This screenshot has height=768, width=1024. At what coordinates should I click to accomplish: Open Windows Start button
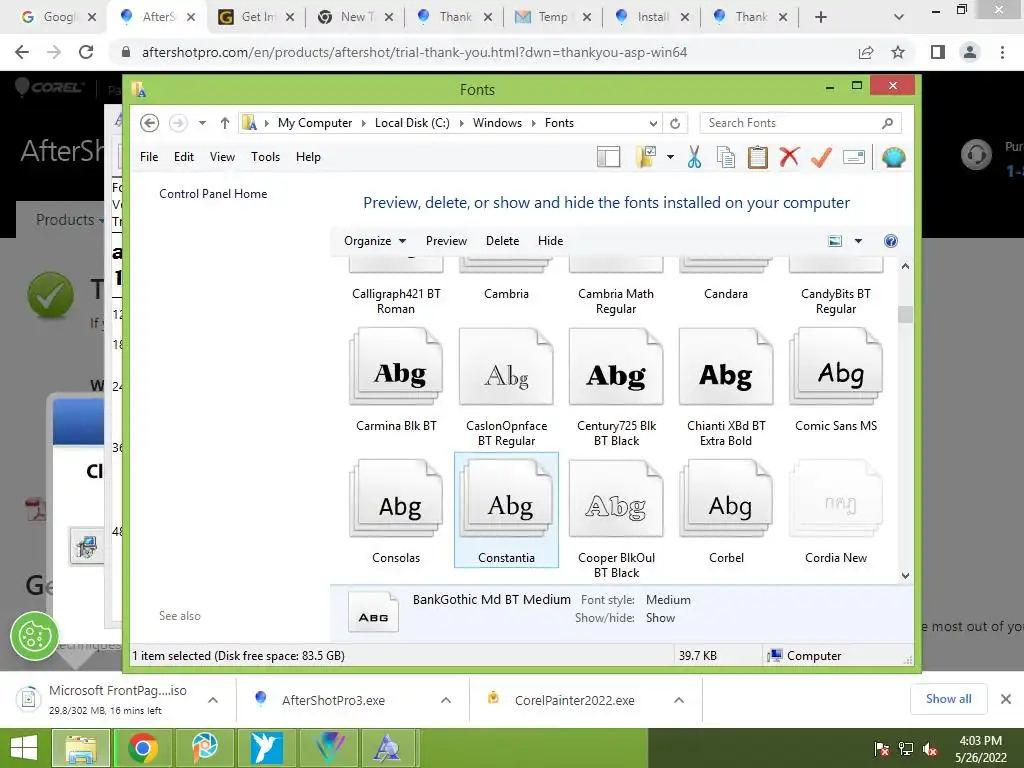[x=24, y=748]
